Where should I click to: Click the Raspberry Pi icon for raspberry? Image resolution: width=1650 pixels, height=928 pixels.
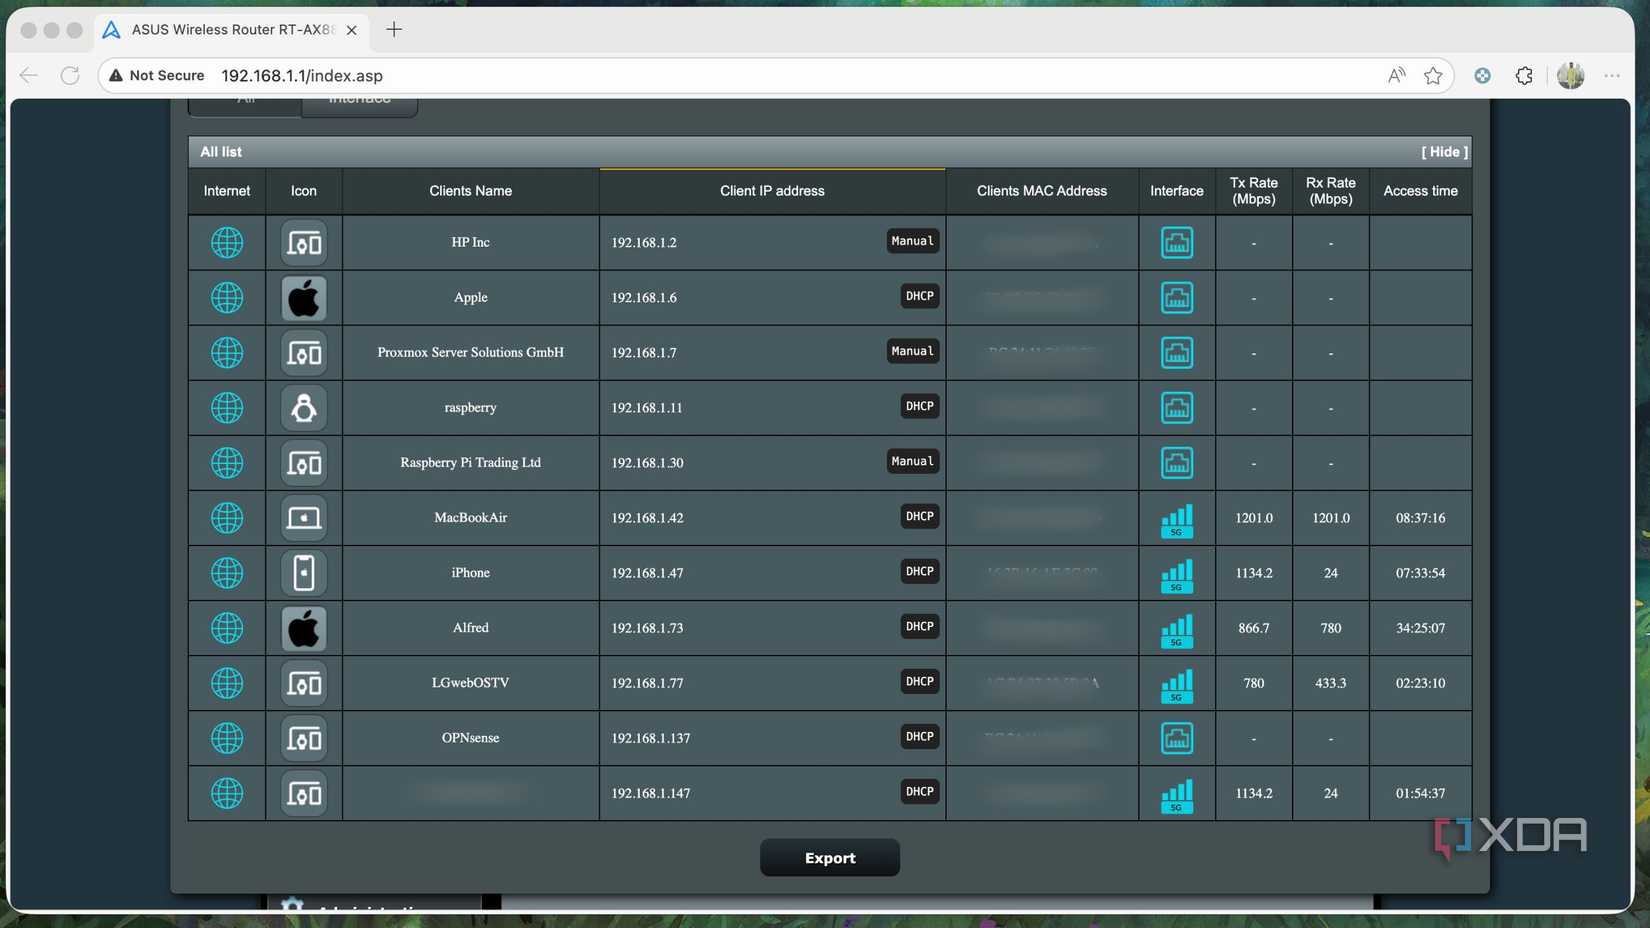click(x=303, y=407)
